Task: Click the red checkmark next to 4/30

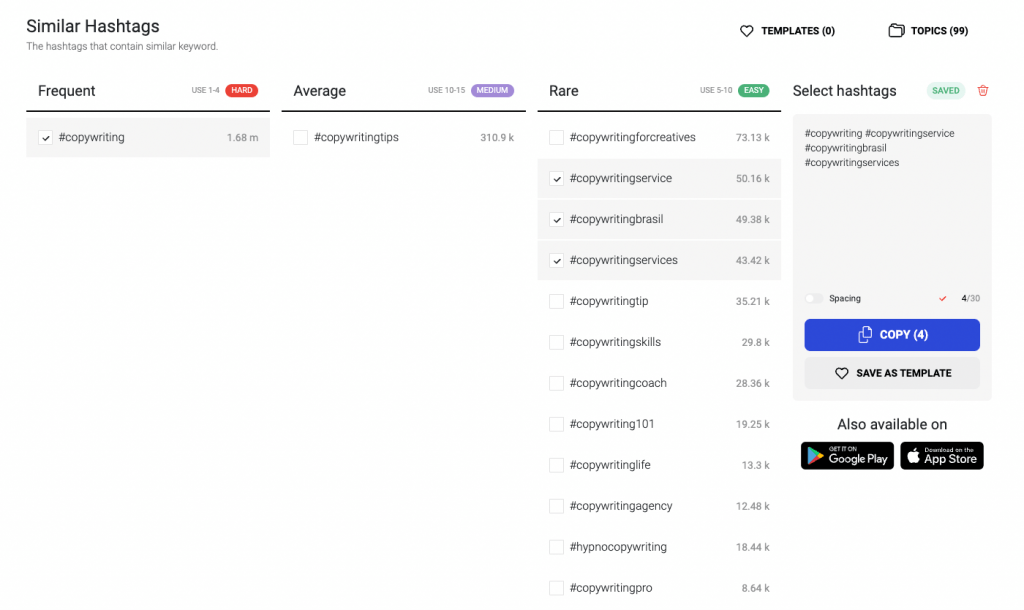Action: pyautogui.click(x=942, y=298)
